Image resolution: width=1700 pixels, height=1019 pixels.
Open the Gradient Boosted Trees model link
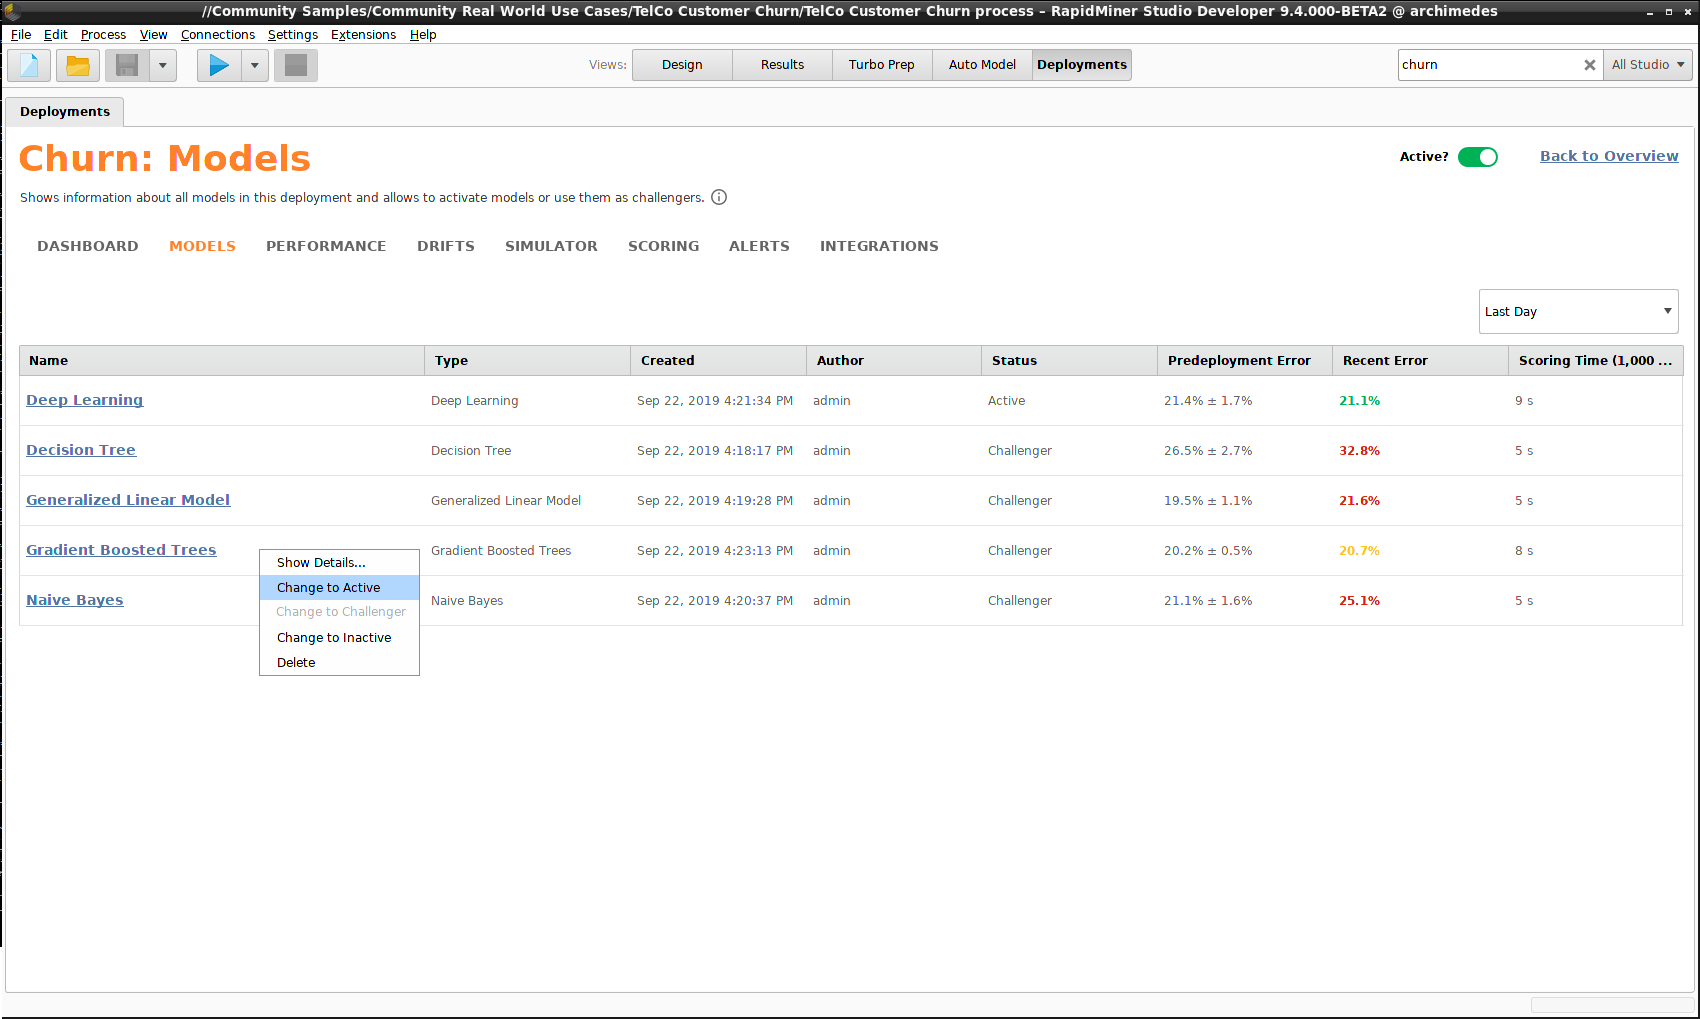coord(121,550)
